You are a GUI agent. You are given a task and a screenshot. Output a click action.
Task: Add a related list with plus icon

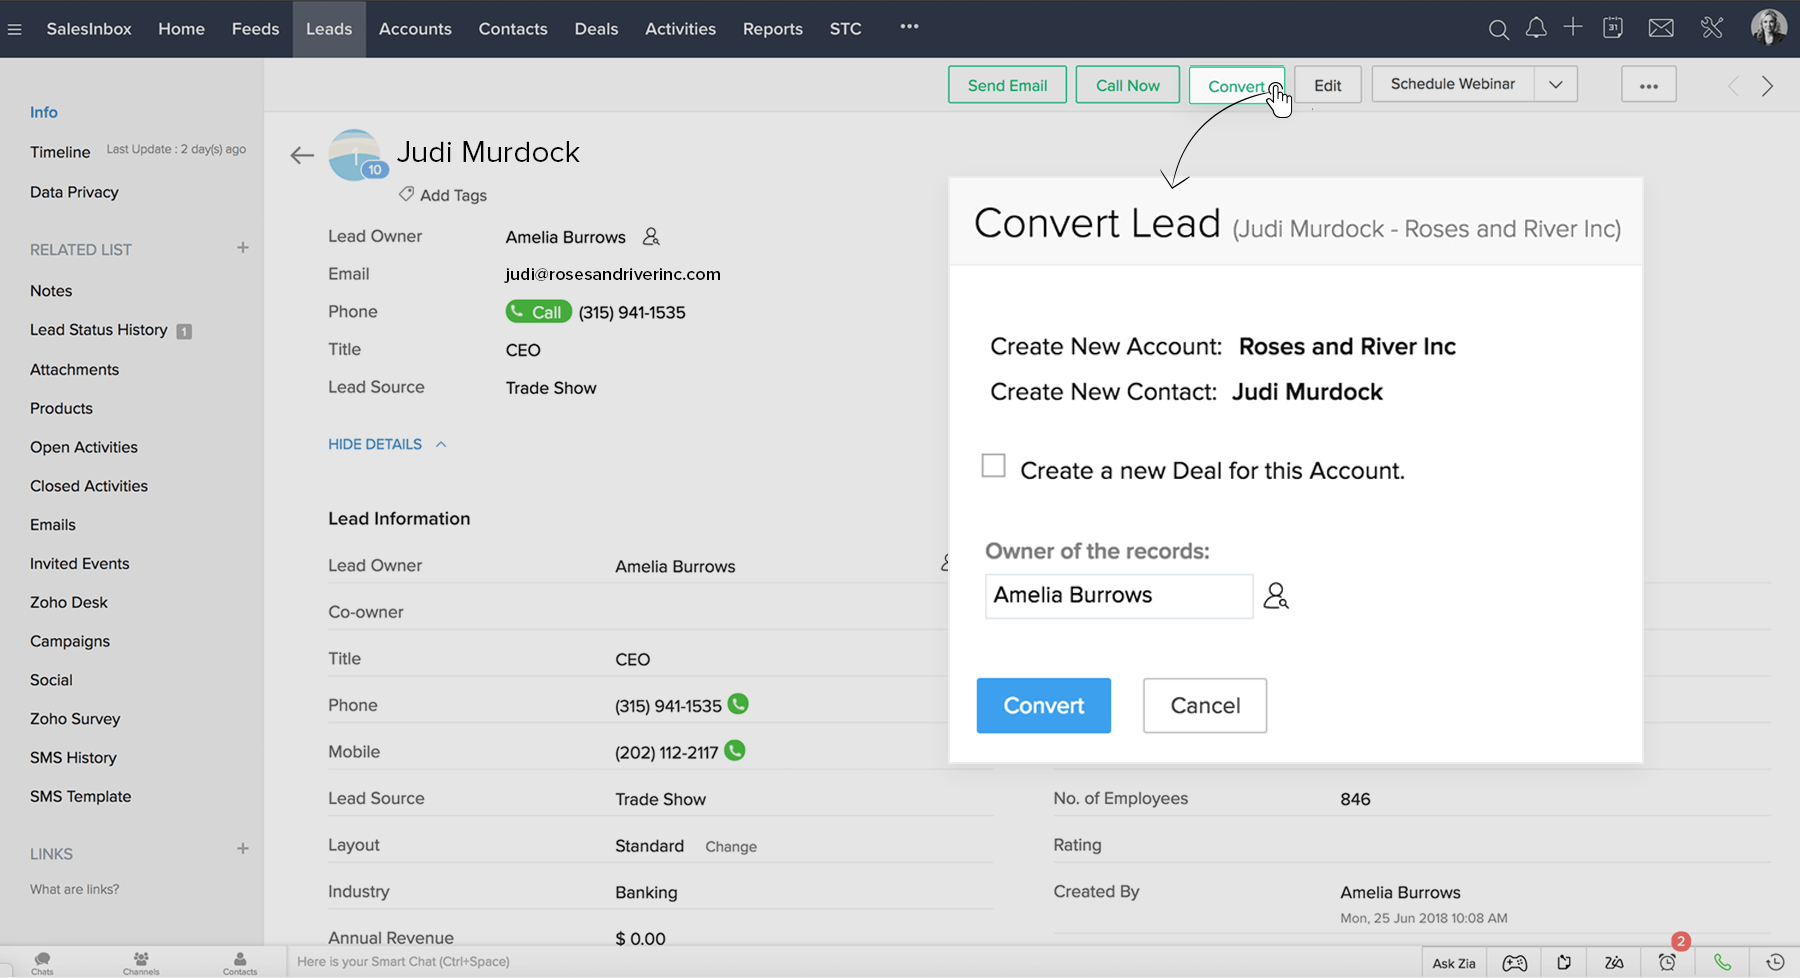(x=242, y=248)
